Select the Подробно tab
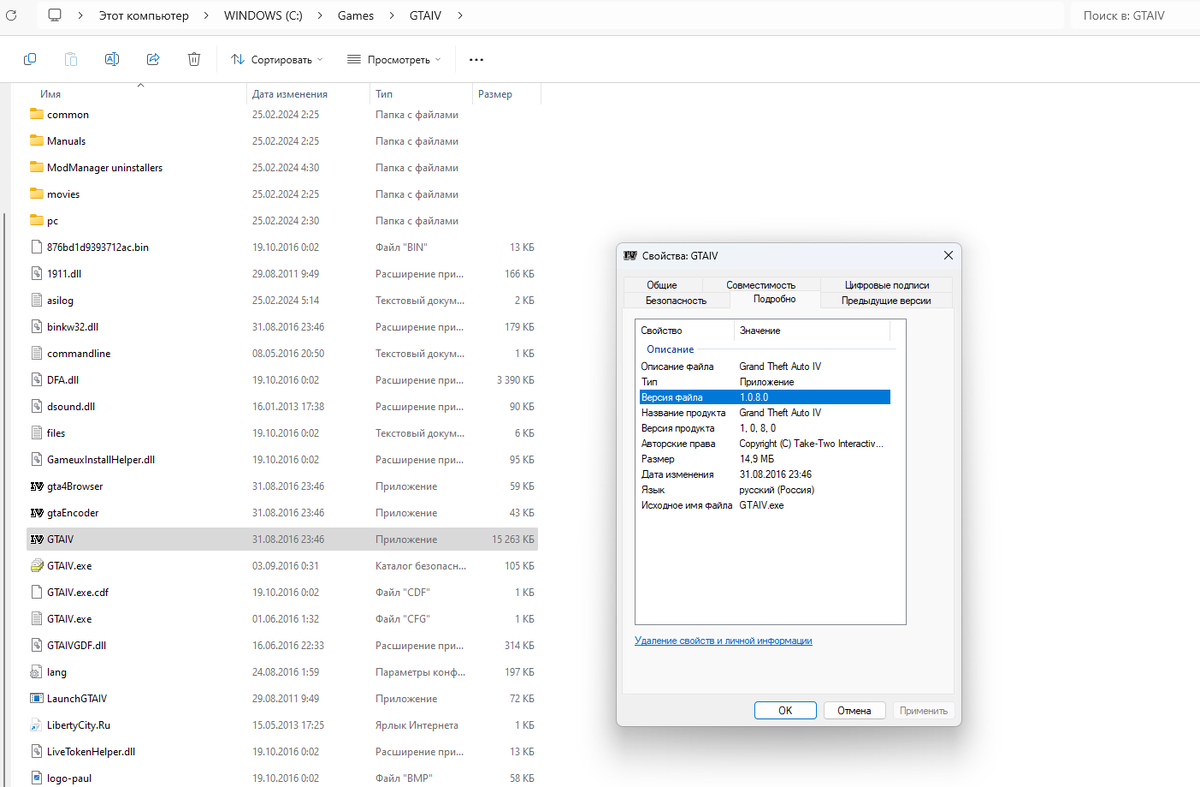Image resolution: width=1200 pixels, height=787 pixels. (x=774, y=299)
